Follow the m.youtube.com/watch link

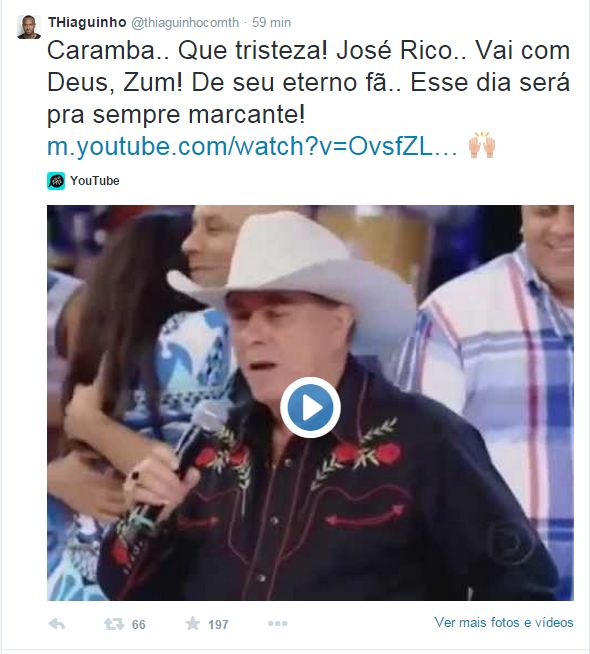(252, 146)
